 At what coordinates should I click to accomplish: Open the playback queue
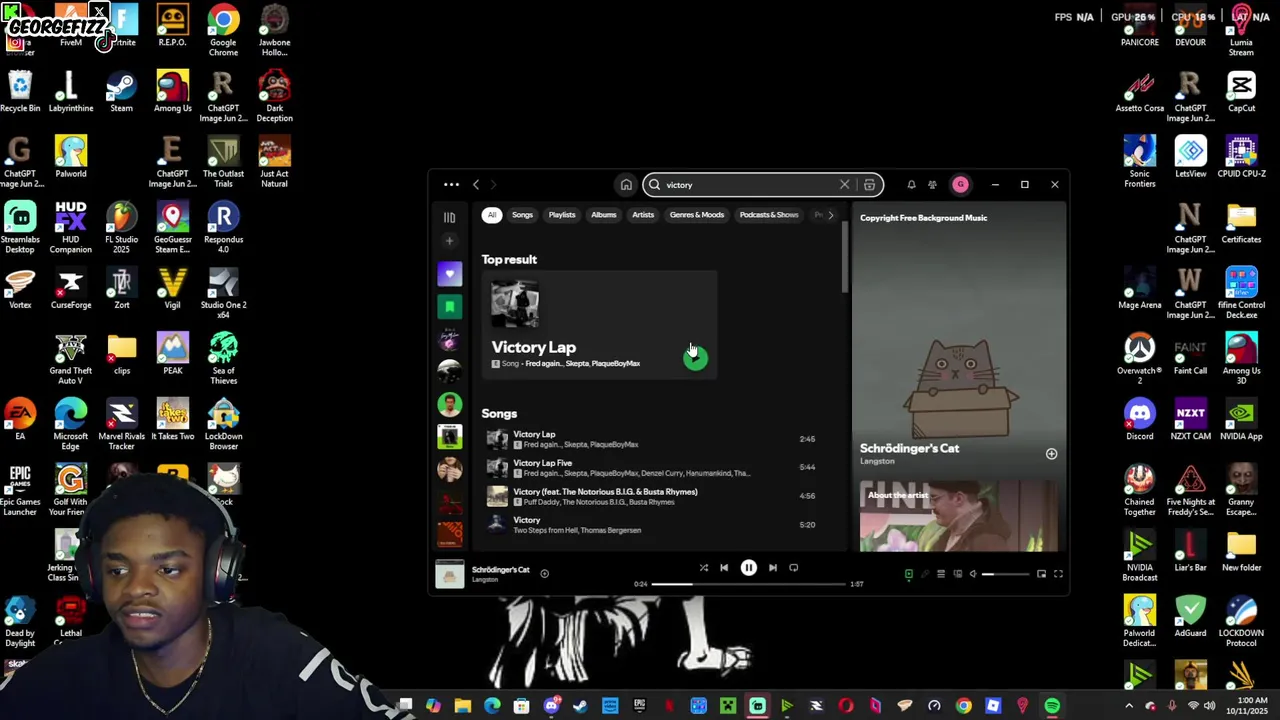click(940, 574)
